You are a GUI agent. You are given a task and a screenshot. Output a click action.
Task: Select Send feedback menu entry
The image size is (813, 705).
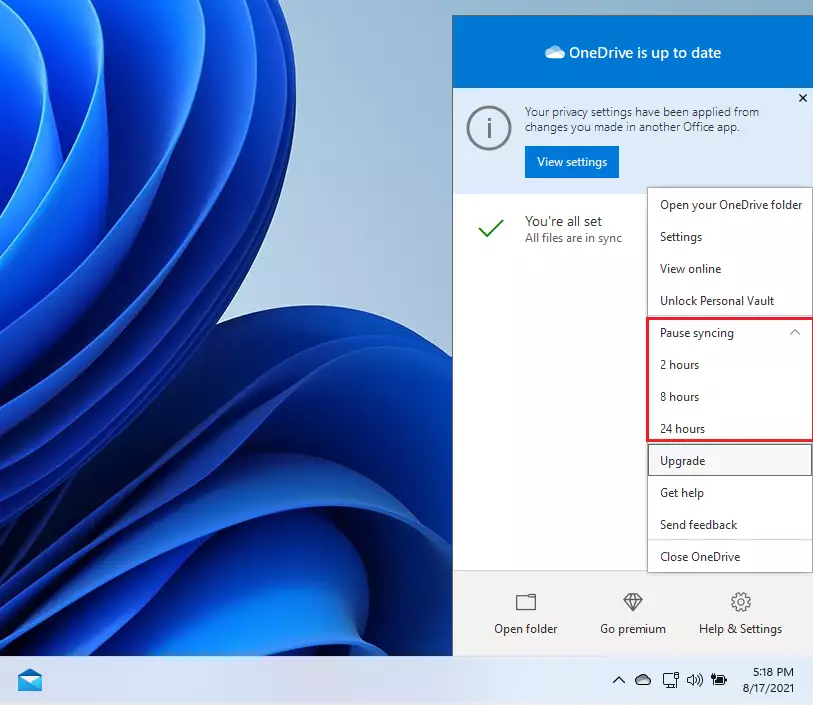point(730,525)
